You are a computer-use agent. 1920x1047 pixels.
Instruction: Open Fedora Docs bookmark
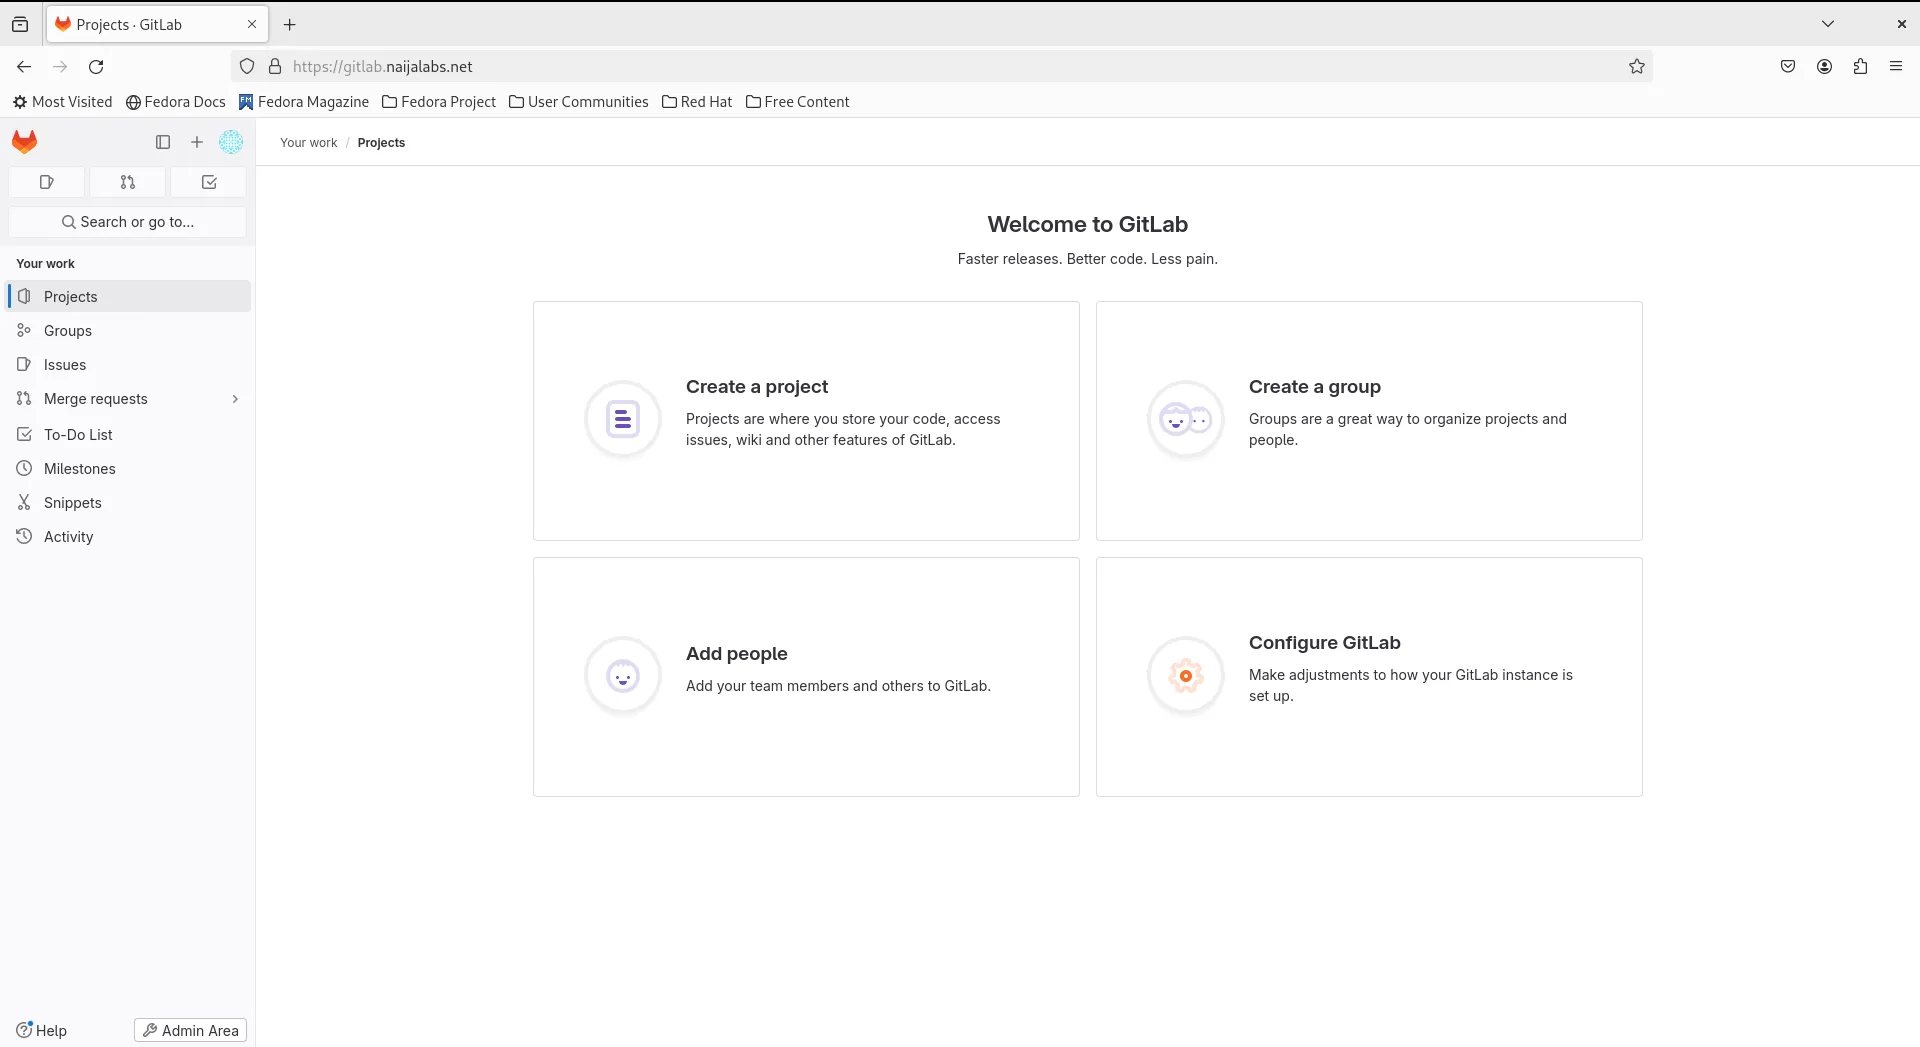click(x=176, y=102)
